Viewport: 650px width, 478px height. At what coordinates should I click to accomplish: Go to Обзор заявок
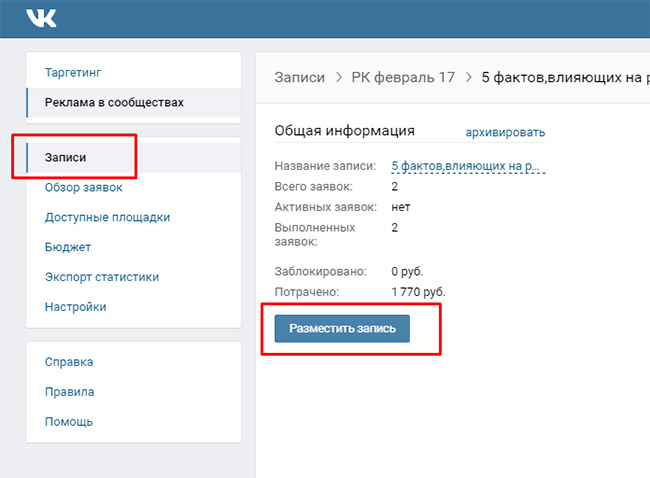pos(84,187)
